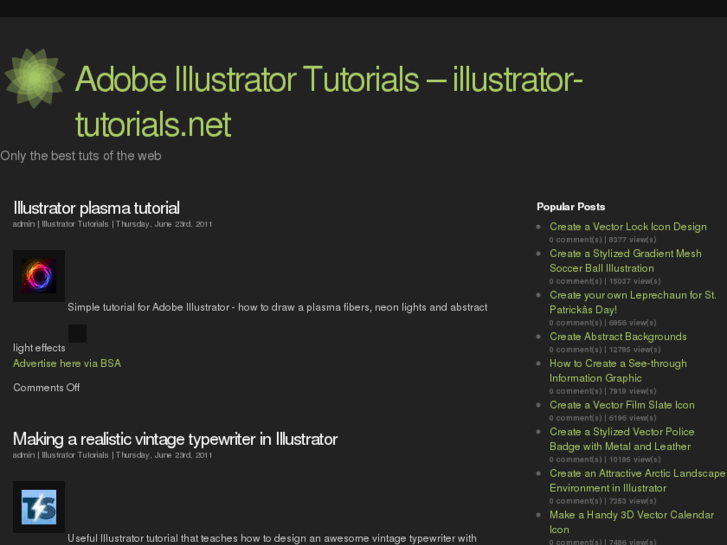Click the 8377 view(s) stat text
Image resolution: width=727 pixels, height=545 pixels.
coord(632,240)
